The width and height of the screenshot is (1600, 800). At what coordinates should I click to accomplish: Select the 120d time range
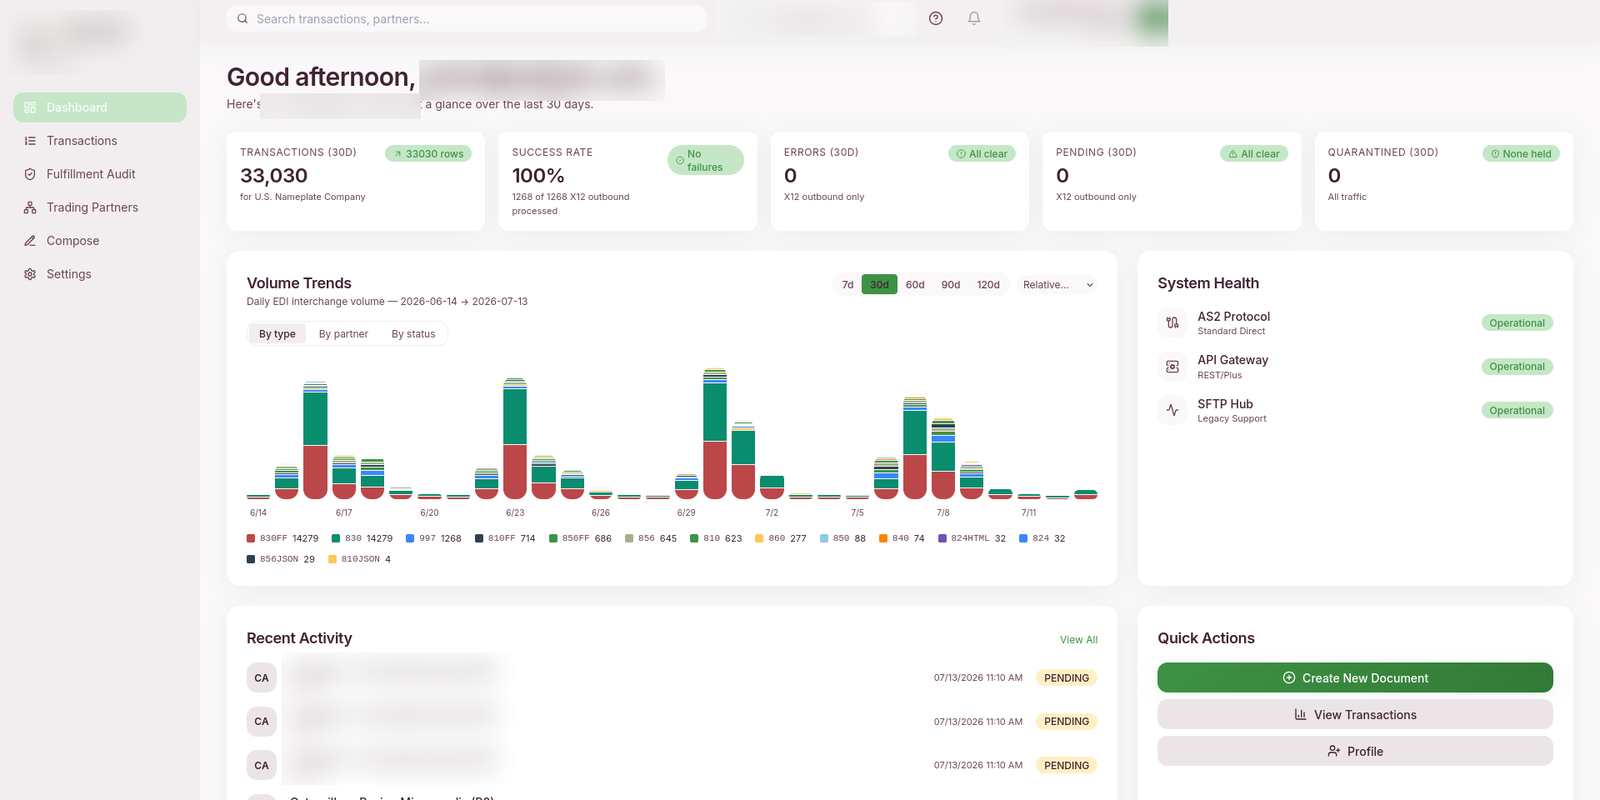tap(988, 285)
